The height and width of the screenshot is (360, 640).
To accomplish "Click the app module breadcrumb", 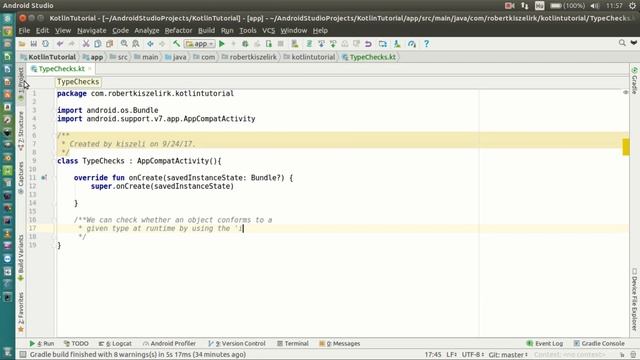I will tap(93, 57).
